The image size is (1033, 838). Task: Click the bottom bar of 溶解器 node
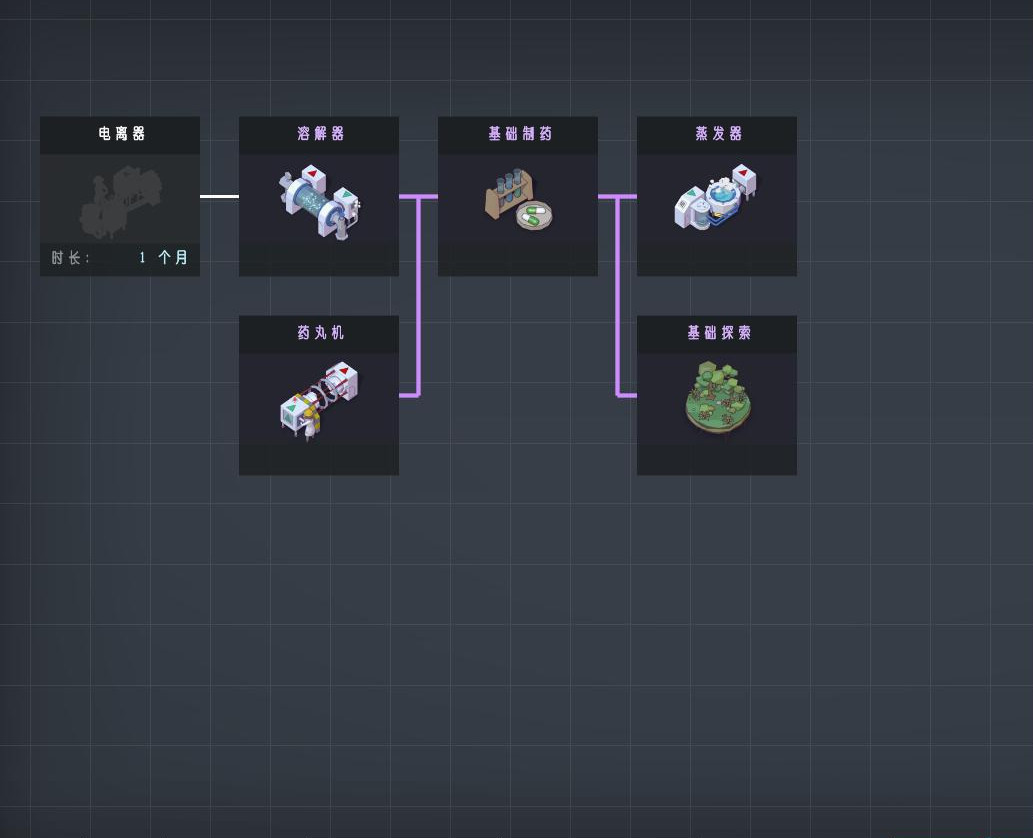click(319, 260)
